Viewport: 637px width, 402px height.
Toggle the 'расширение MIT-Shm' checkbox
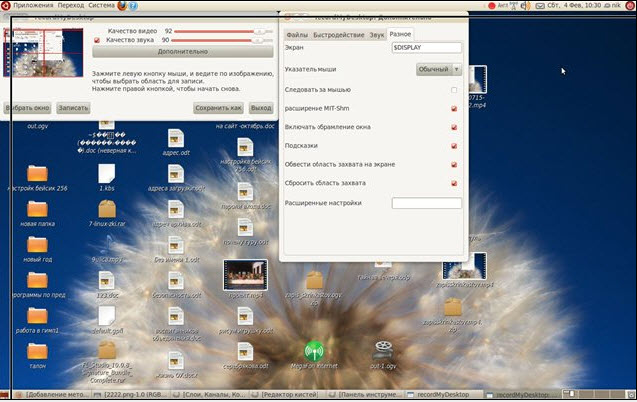(454, 109)
